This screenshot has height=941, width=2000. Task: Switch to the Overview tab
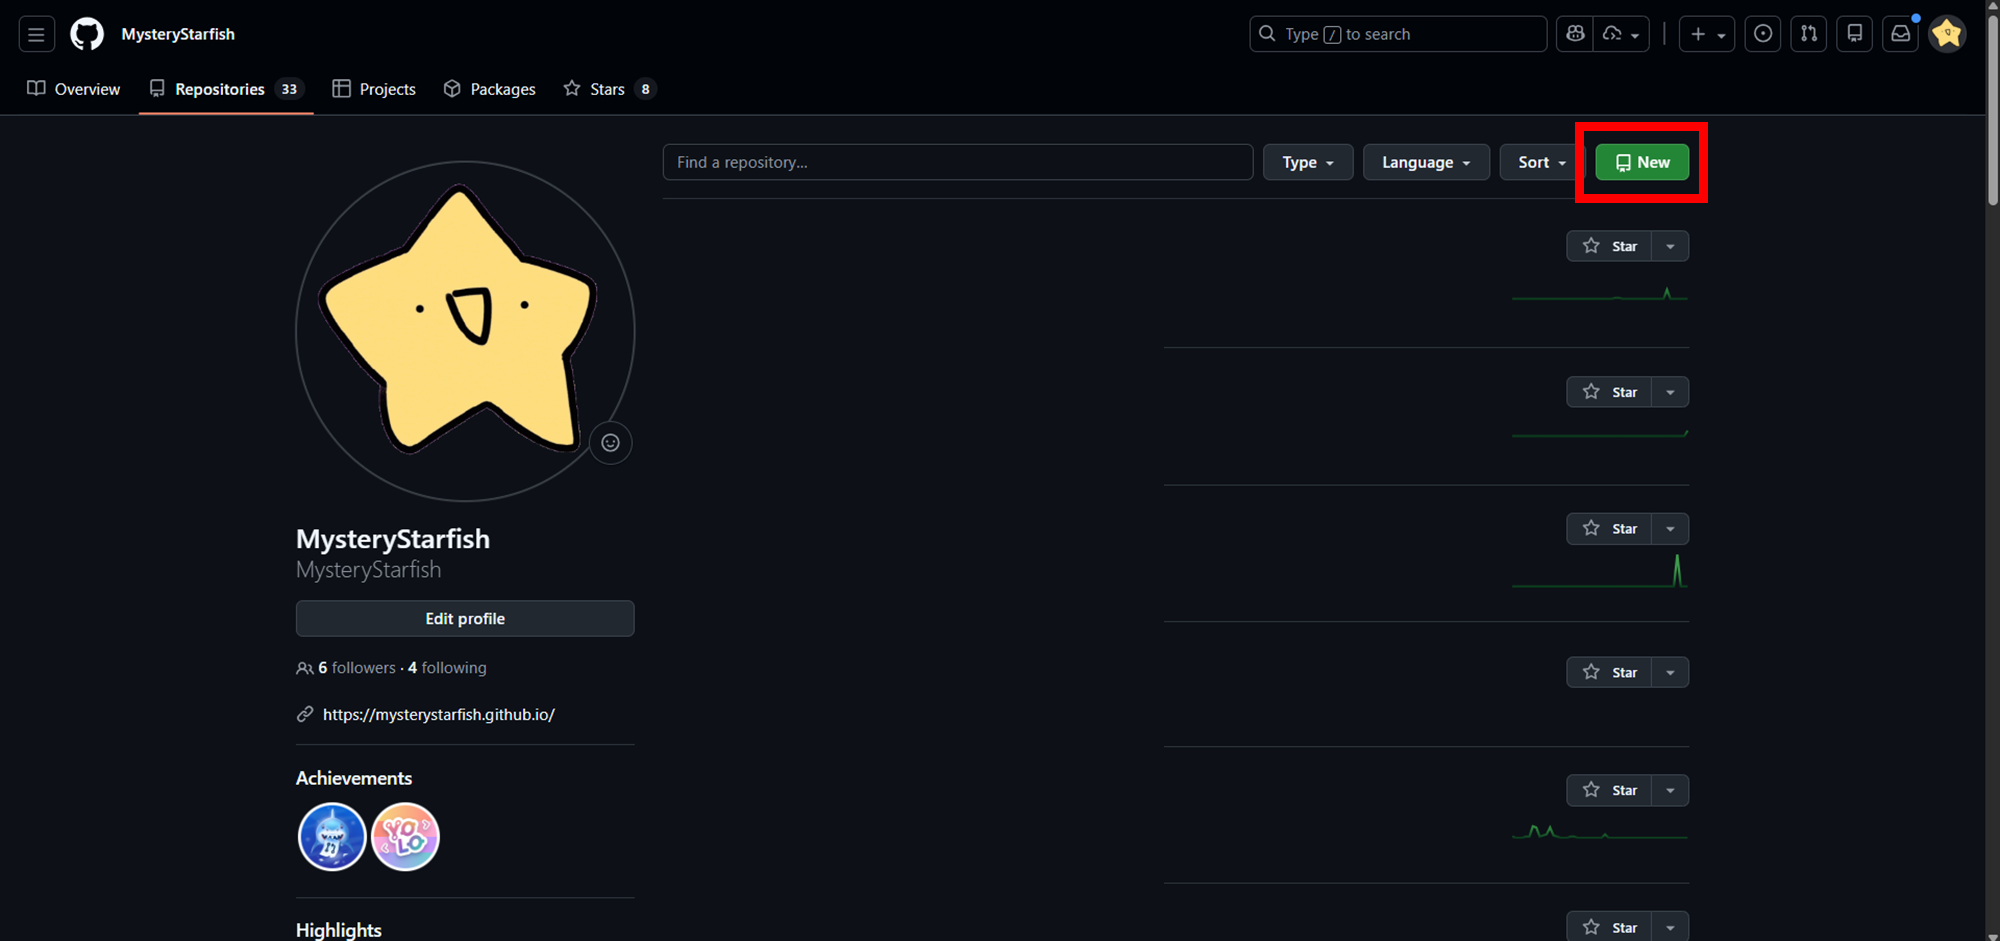[74, 89]
